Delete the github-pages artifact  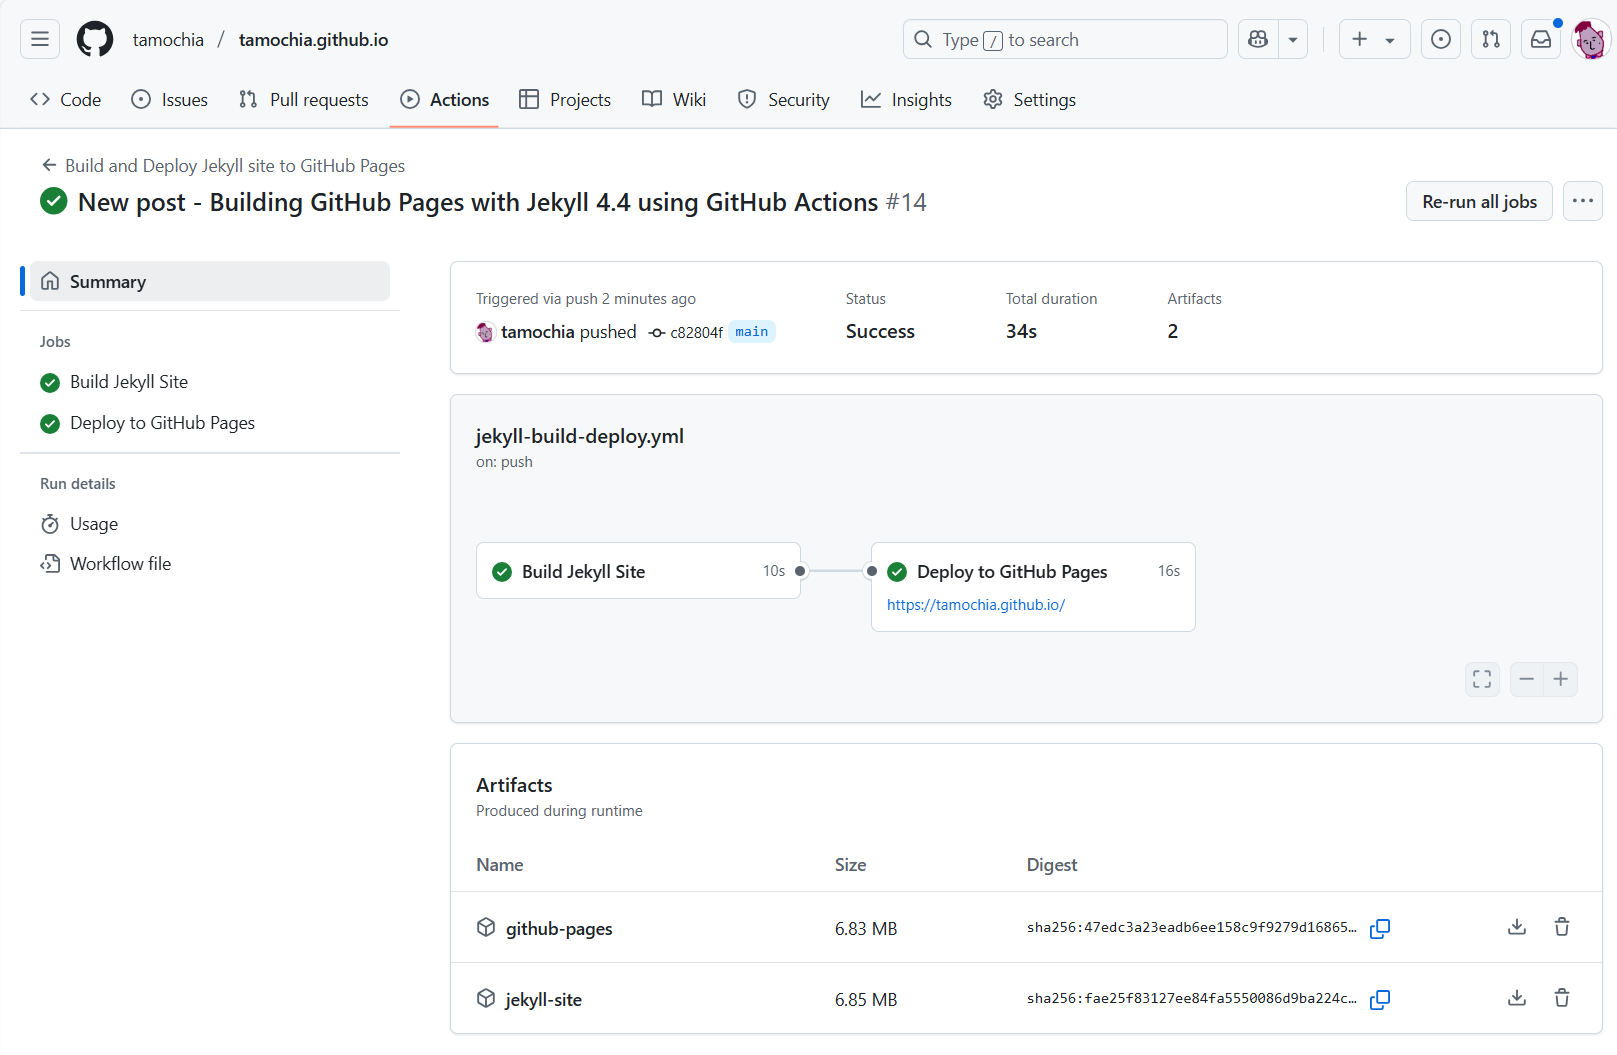(1562, 927)
